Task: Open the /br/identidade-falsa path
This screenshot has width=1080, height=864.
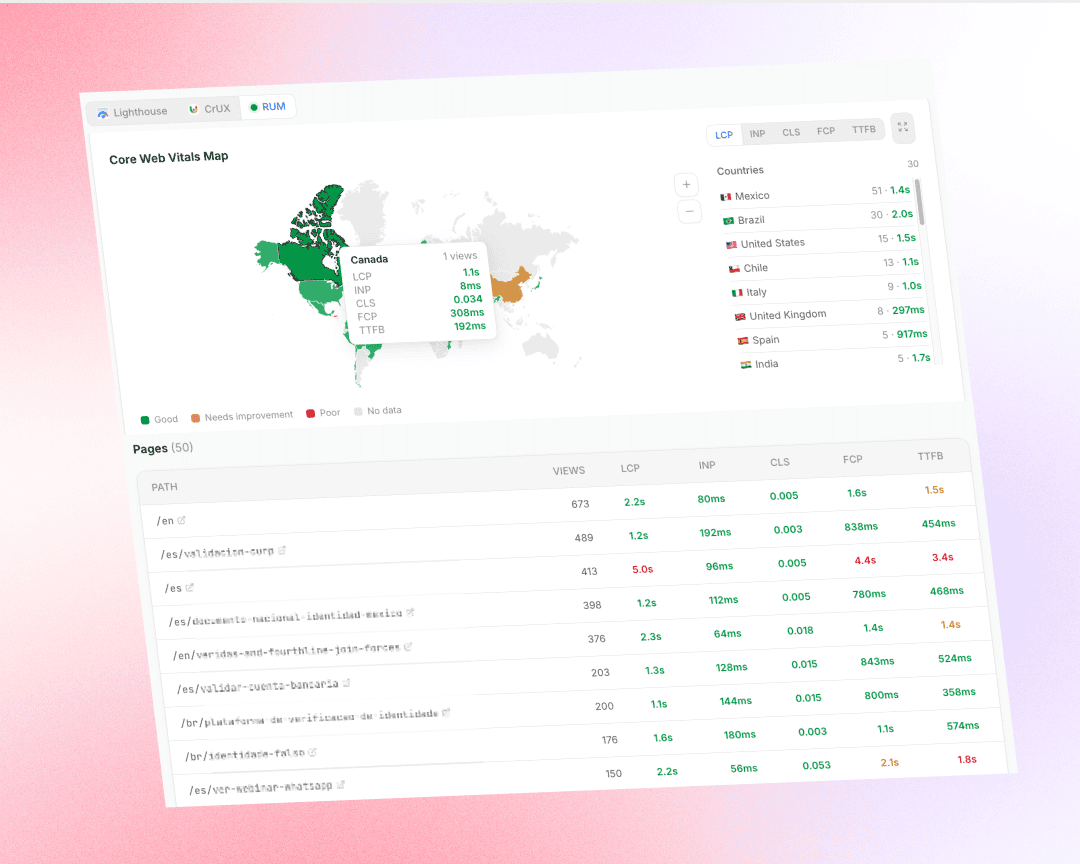Action: tap(245, 754)
